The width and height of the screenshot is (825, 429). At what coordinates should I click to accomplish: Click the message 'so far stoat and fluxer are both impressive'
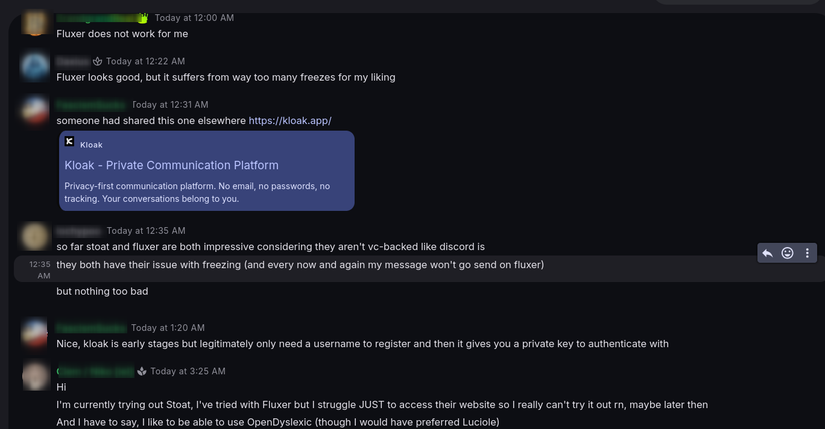click(x=270, y=247)
